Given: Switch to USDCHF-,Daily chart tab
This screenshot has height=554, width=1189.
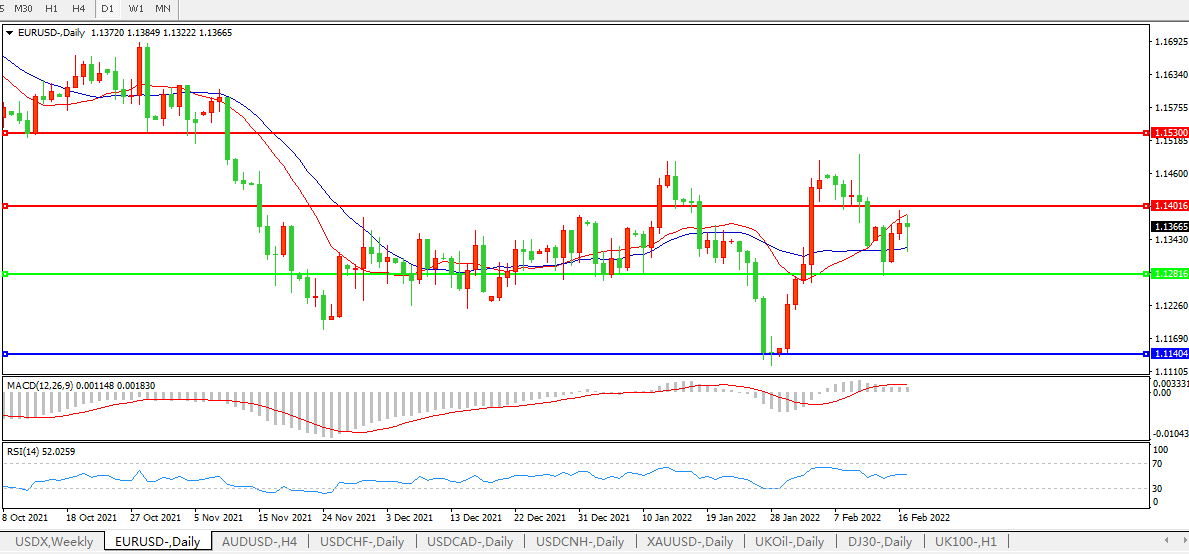Looking at the screenshot, I should [x=362, y=542].
